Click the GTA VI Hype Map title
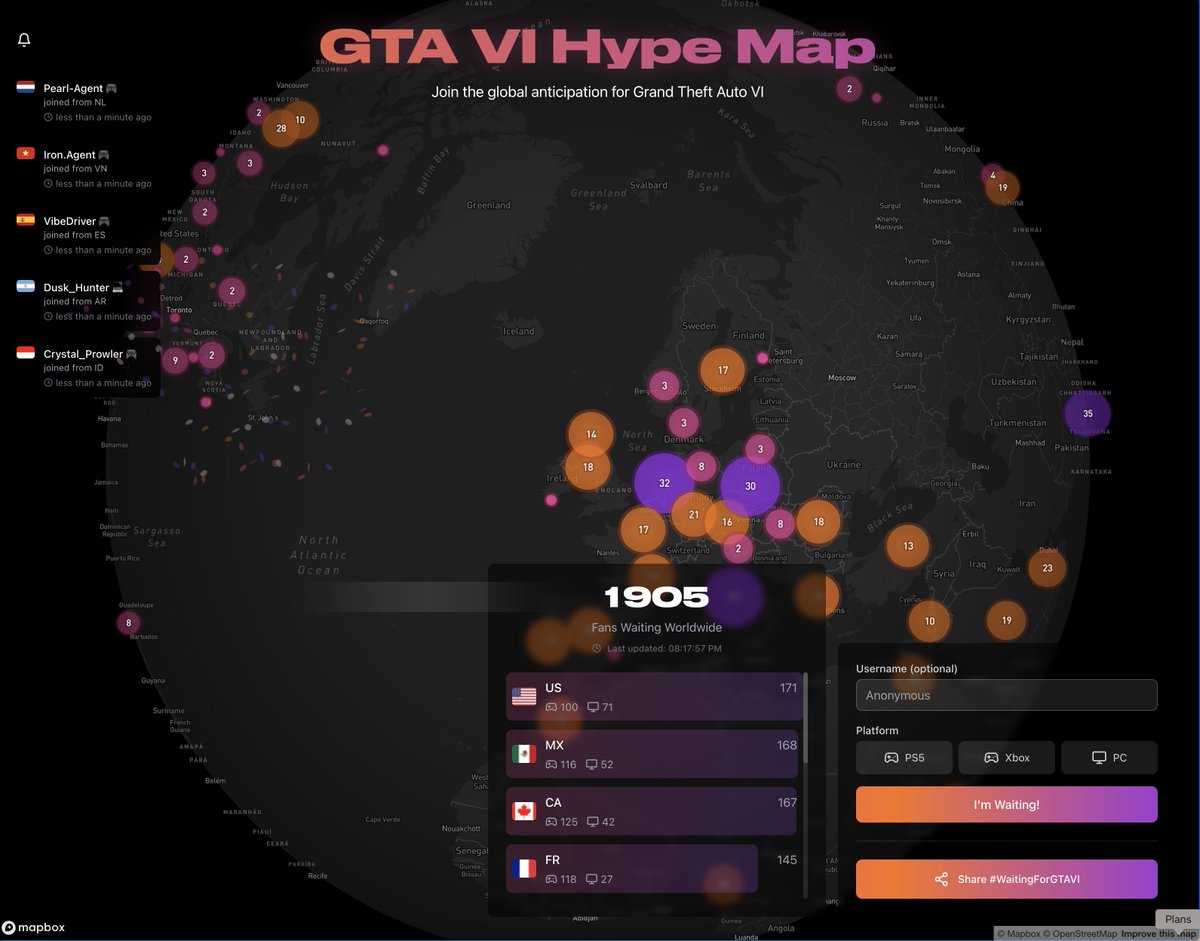The image size is (1200, 941). pyautogui.click(x=598, y=47)
